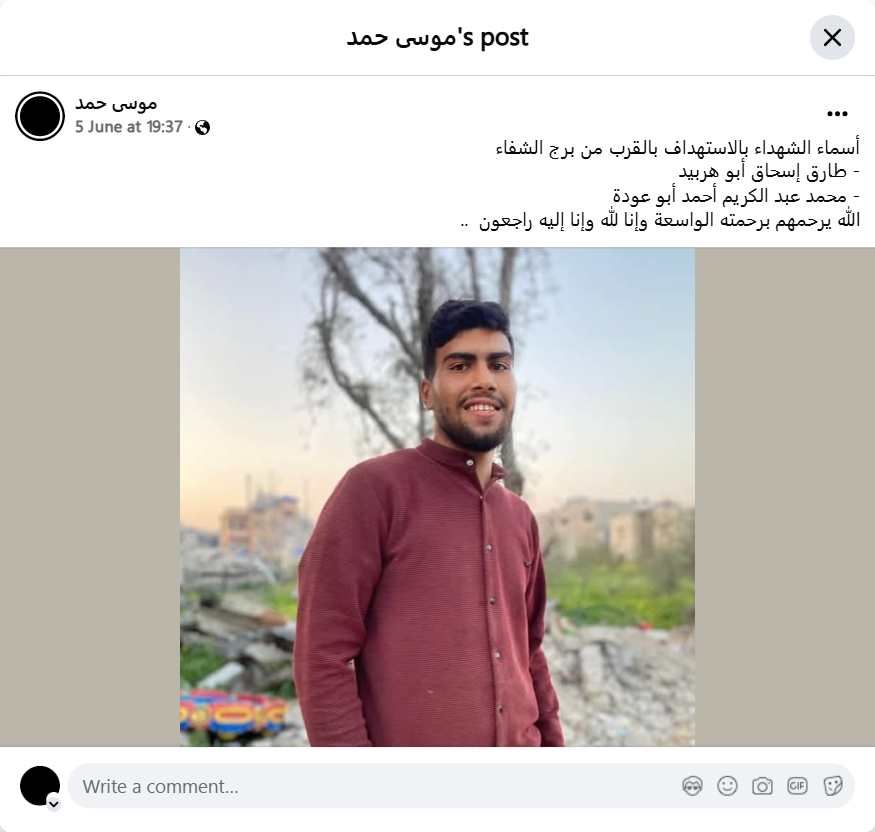Image resolution: width=875 pixels, height=832 pixels.
Task: Open the avatar sticker picker in comment box
Action: [x=692, y=786]
